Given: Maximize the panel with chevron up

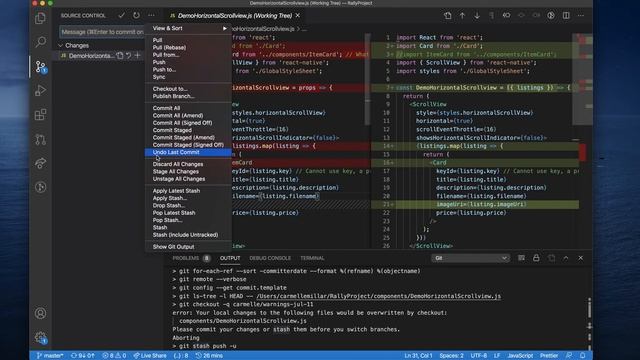Looking at the screenshot, I should pyautogui.click(x=566, y=258).
